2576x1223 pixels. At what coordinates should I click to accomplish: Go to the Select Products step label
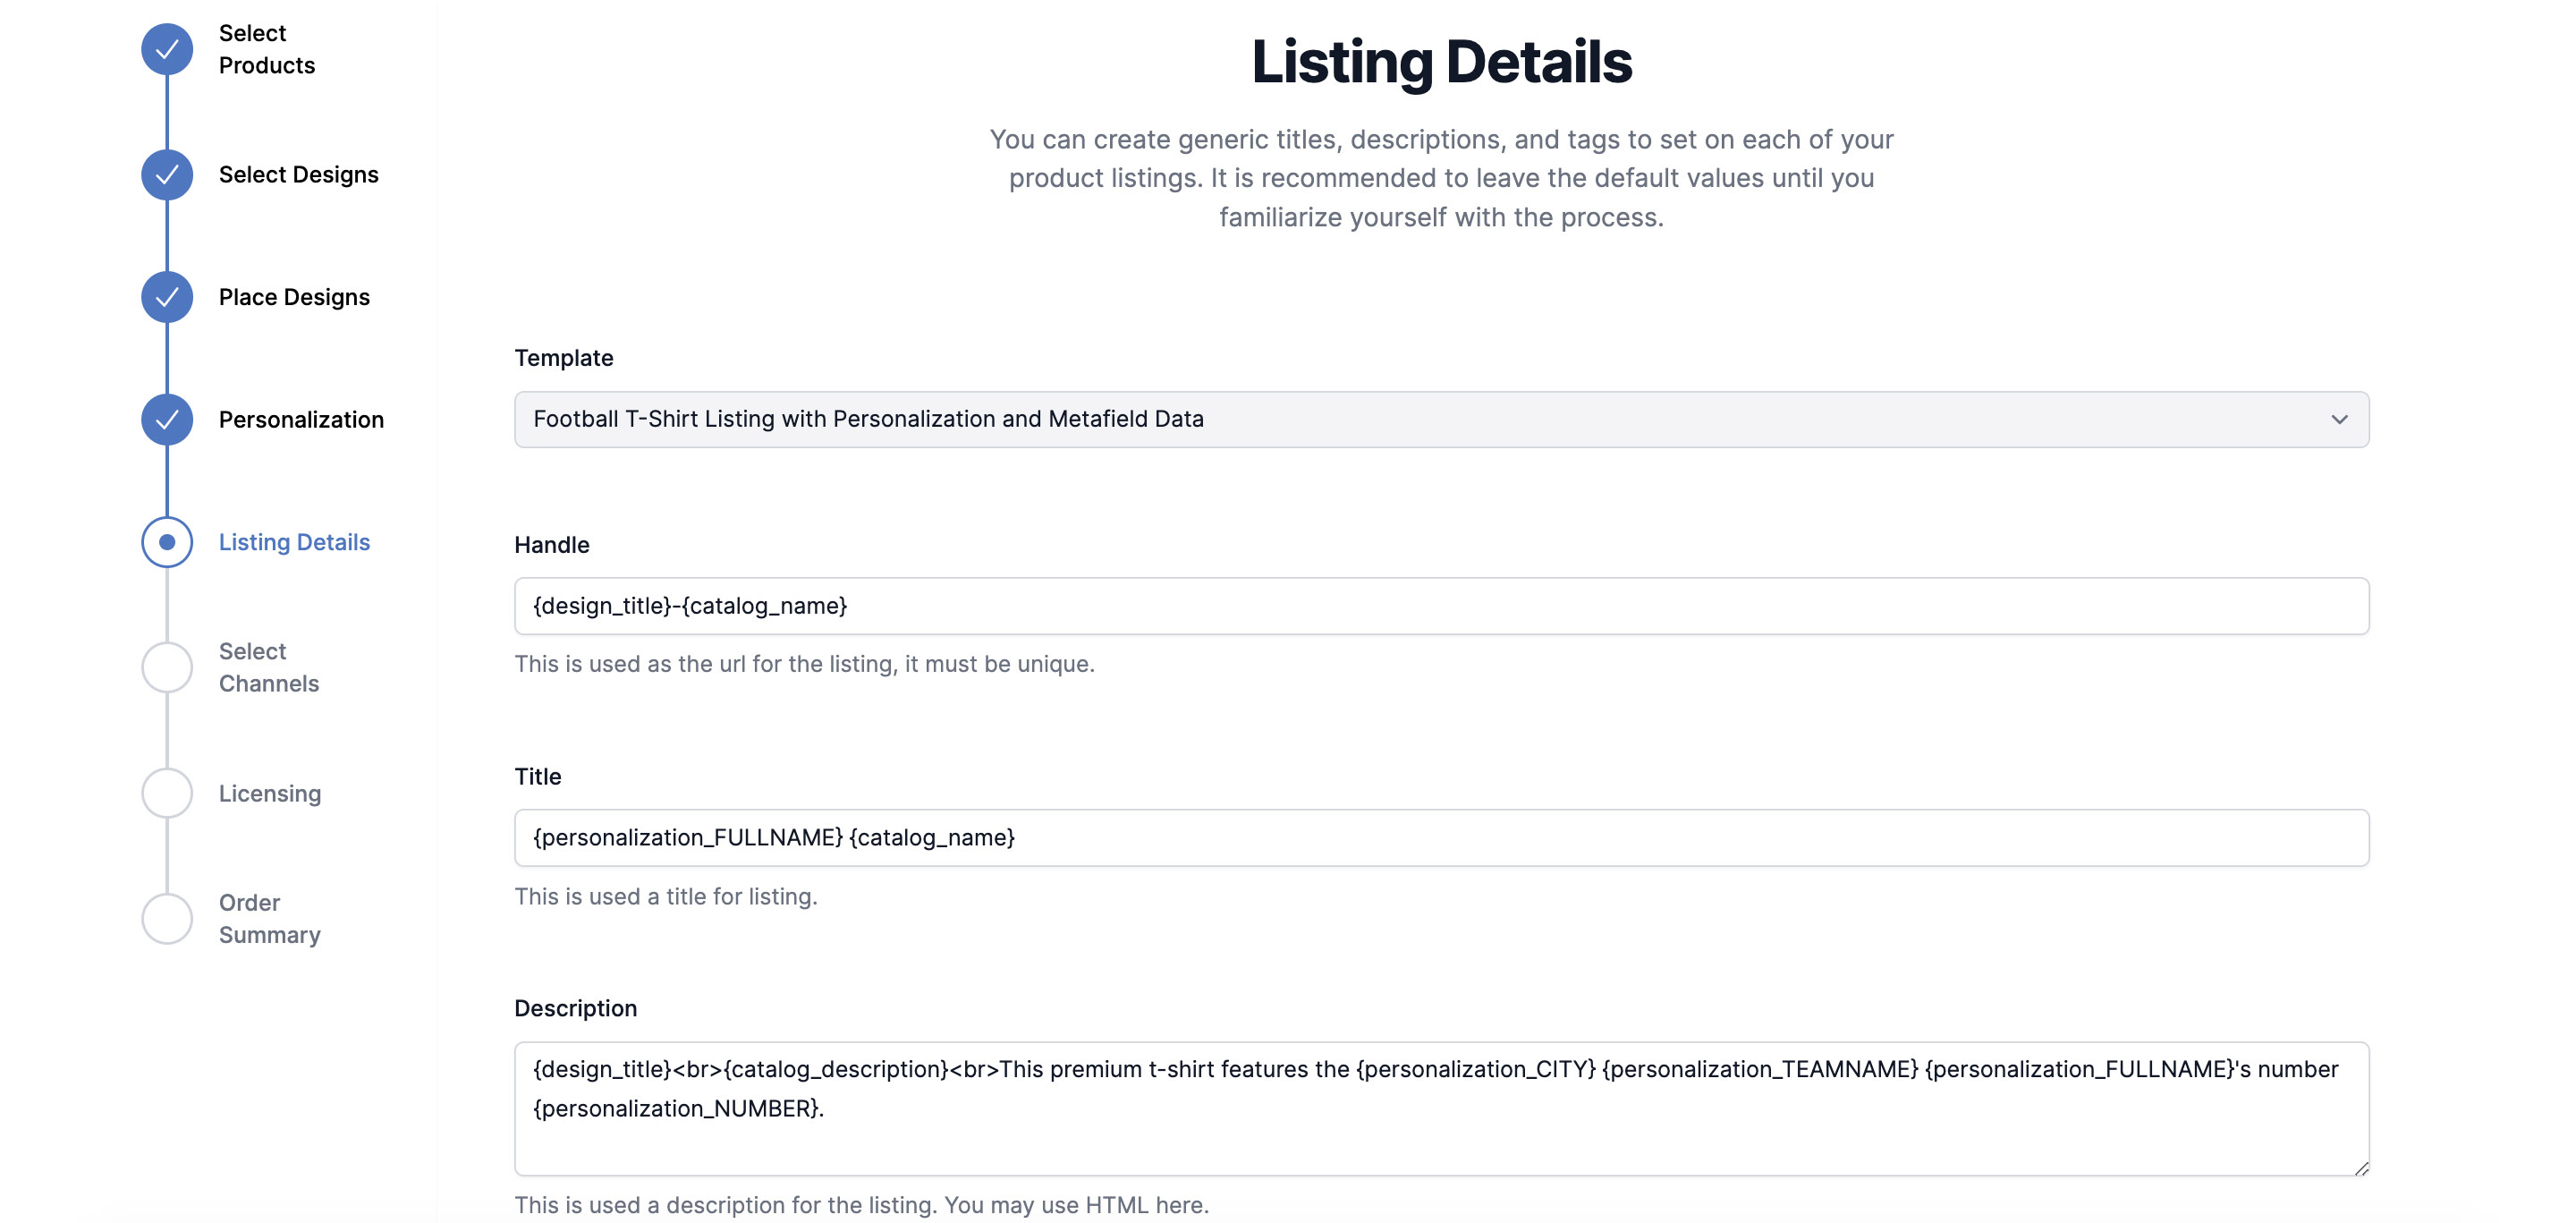(266, 49)
